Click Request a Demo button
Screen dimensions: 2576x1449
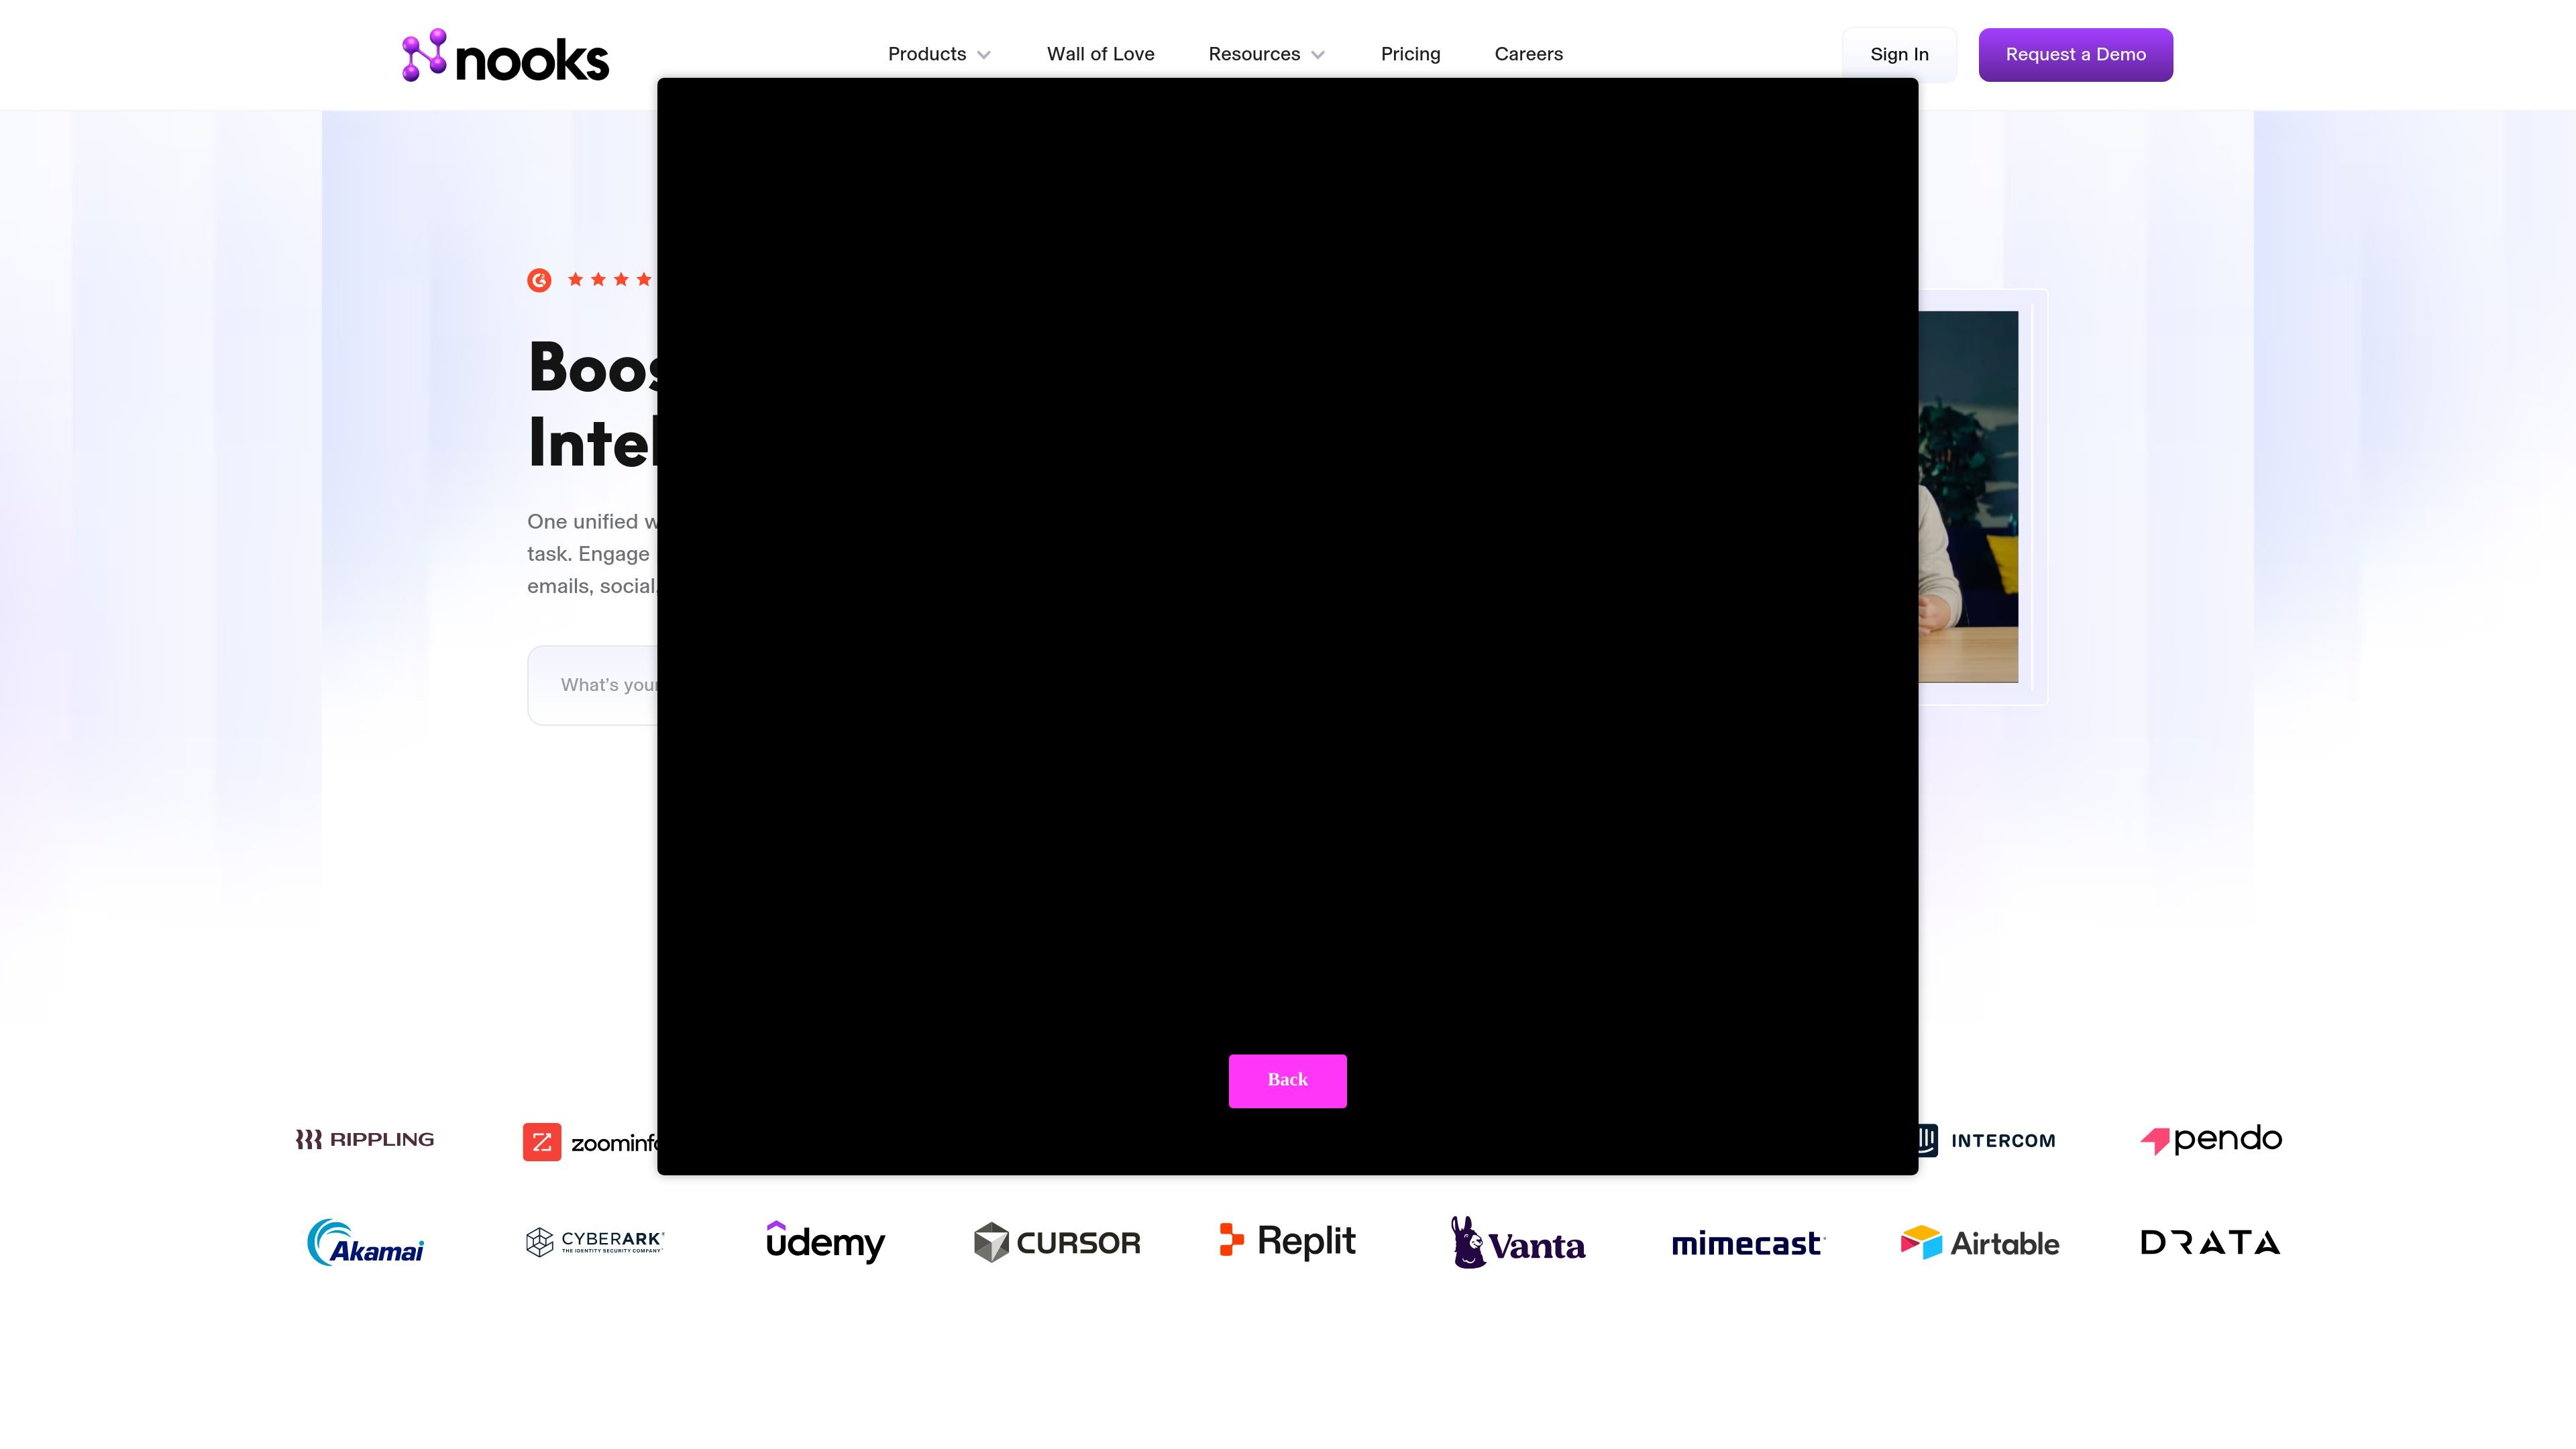tap(2075, 55)
